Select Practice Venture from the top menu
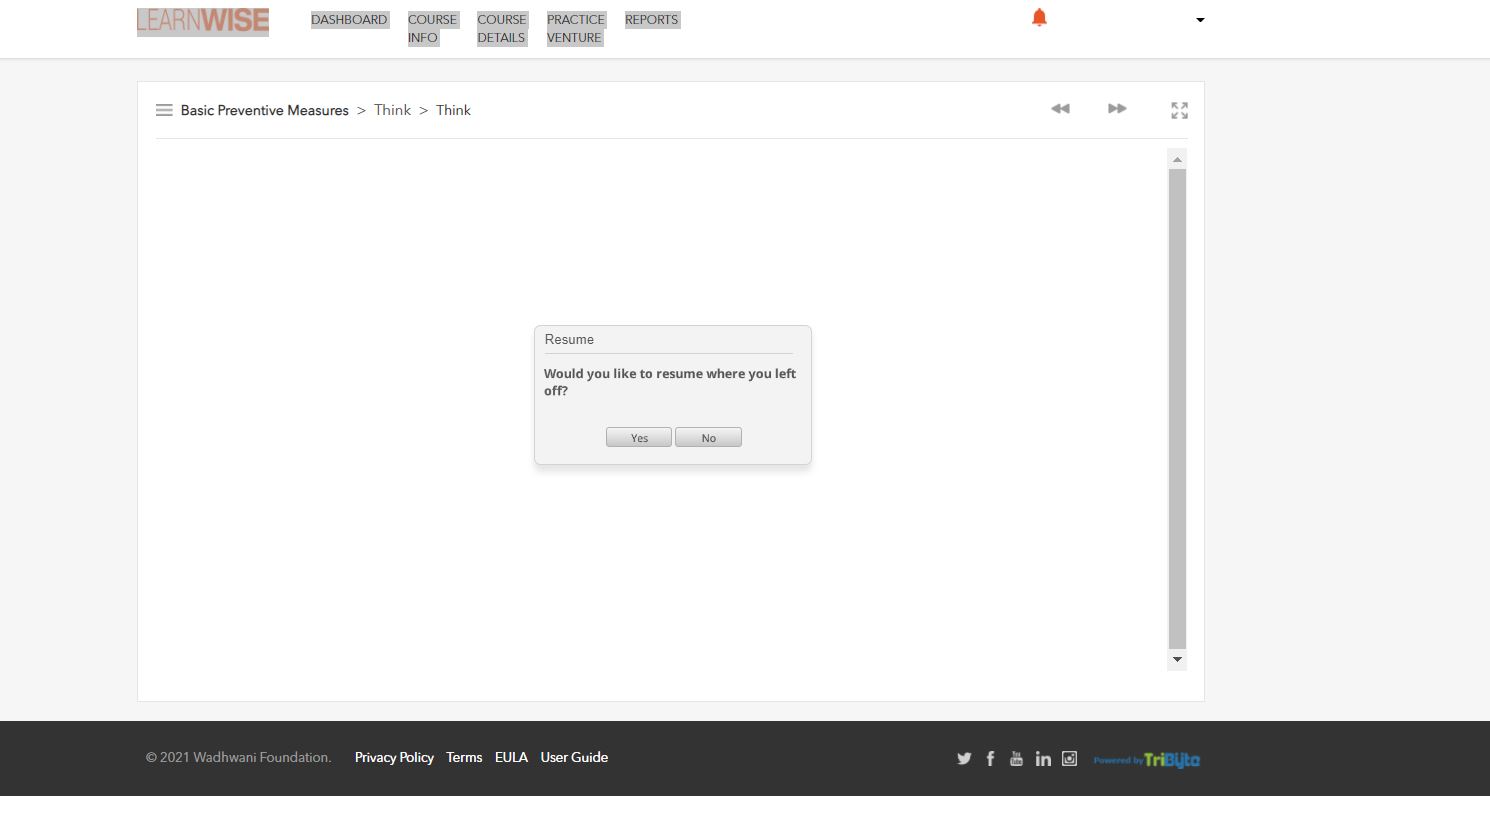Viewport: 1490px width, 821px height. click(x=575, y=28)
